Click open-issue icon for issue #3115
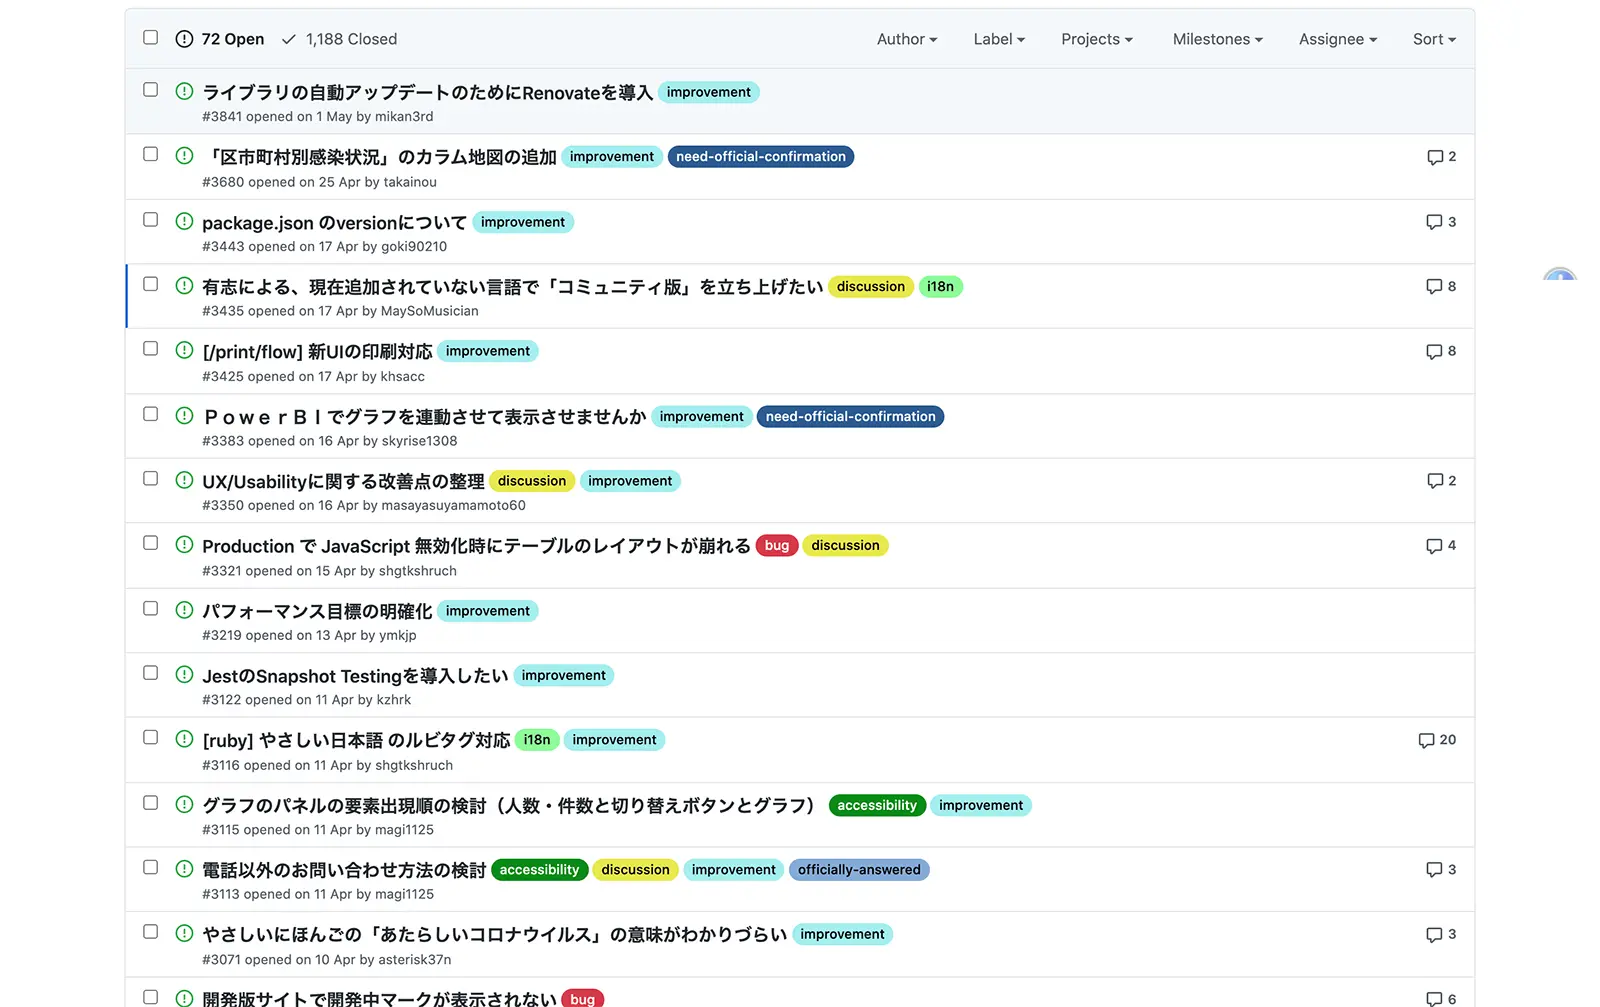Viewport: 1600px width, 1007px height. pyautogui.click(x=184, y=804)
